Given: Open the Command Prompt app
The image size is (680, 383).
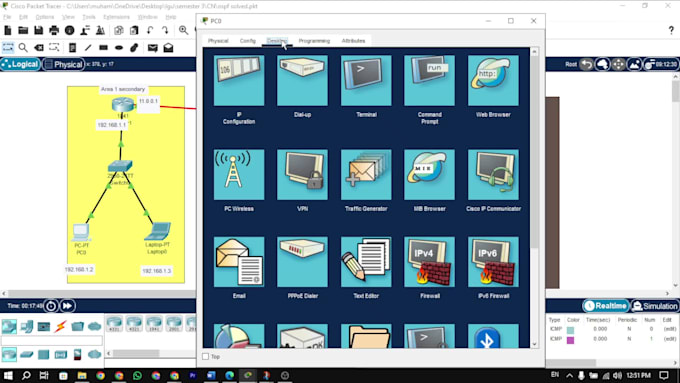Looking at the screenshot, I should tap(429, 81).
